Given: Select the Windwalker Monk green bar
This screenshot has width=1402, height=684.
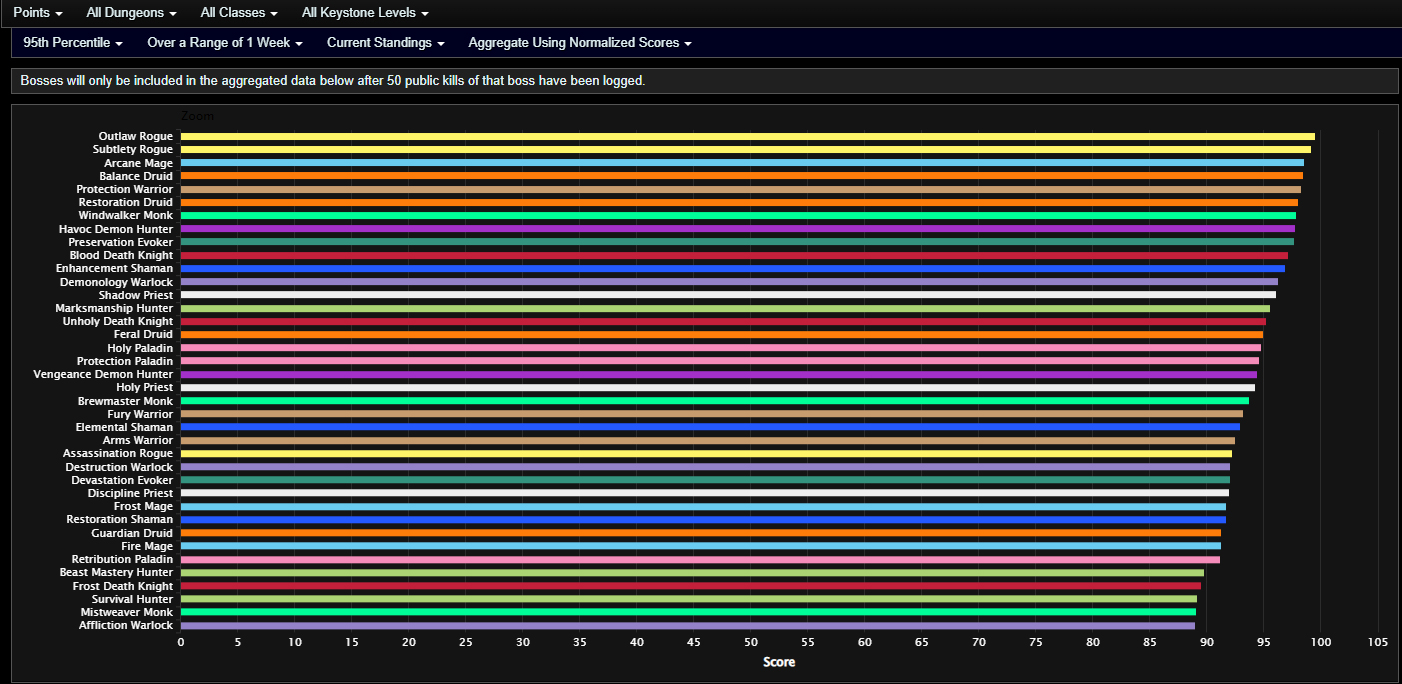Looking at the screenshot, I should pyautogui.click(x=738, y=216).
